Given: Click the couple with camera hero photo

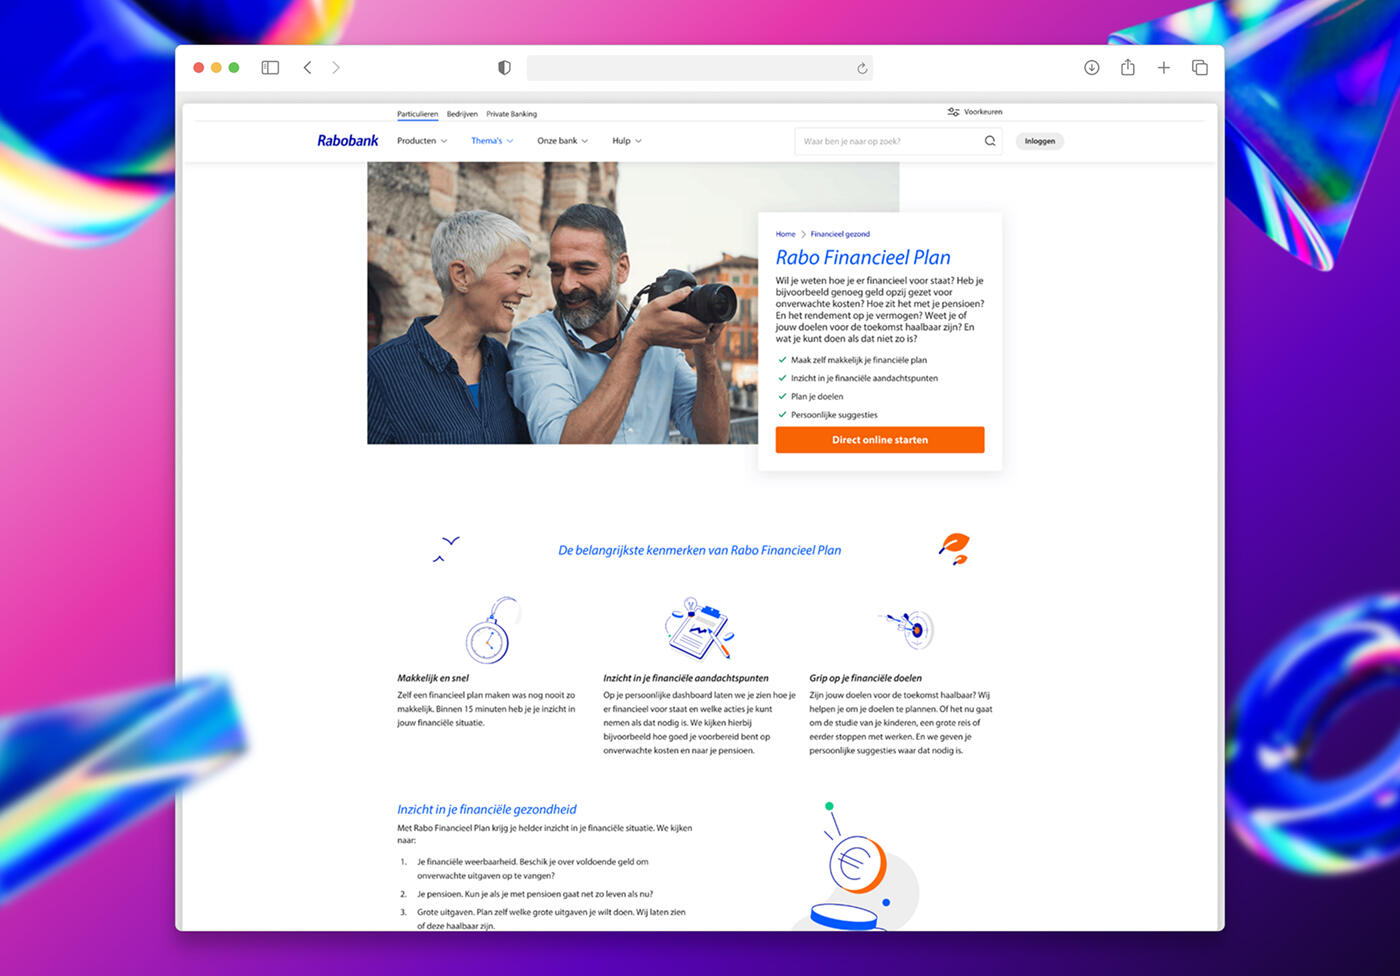Looking at the screenshot, I should point(563,303).
